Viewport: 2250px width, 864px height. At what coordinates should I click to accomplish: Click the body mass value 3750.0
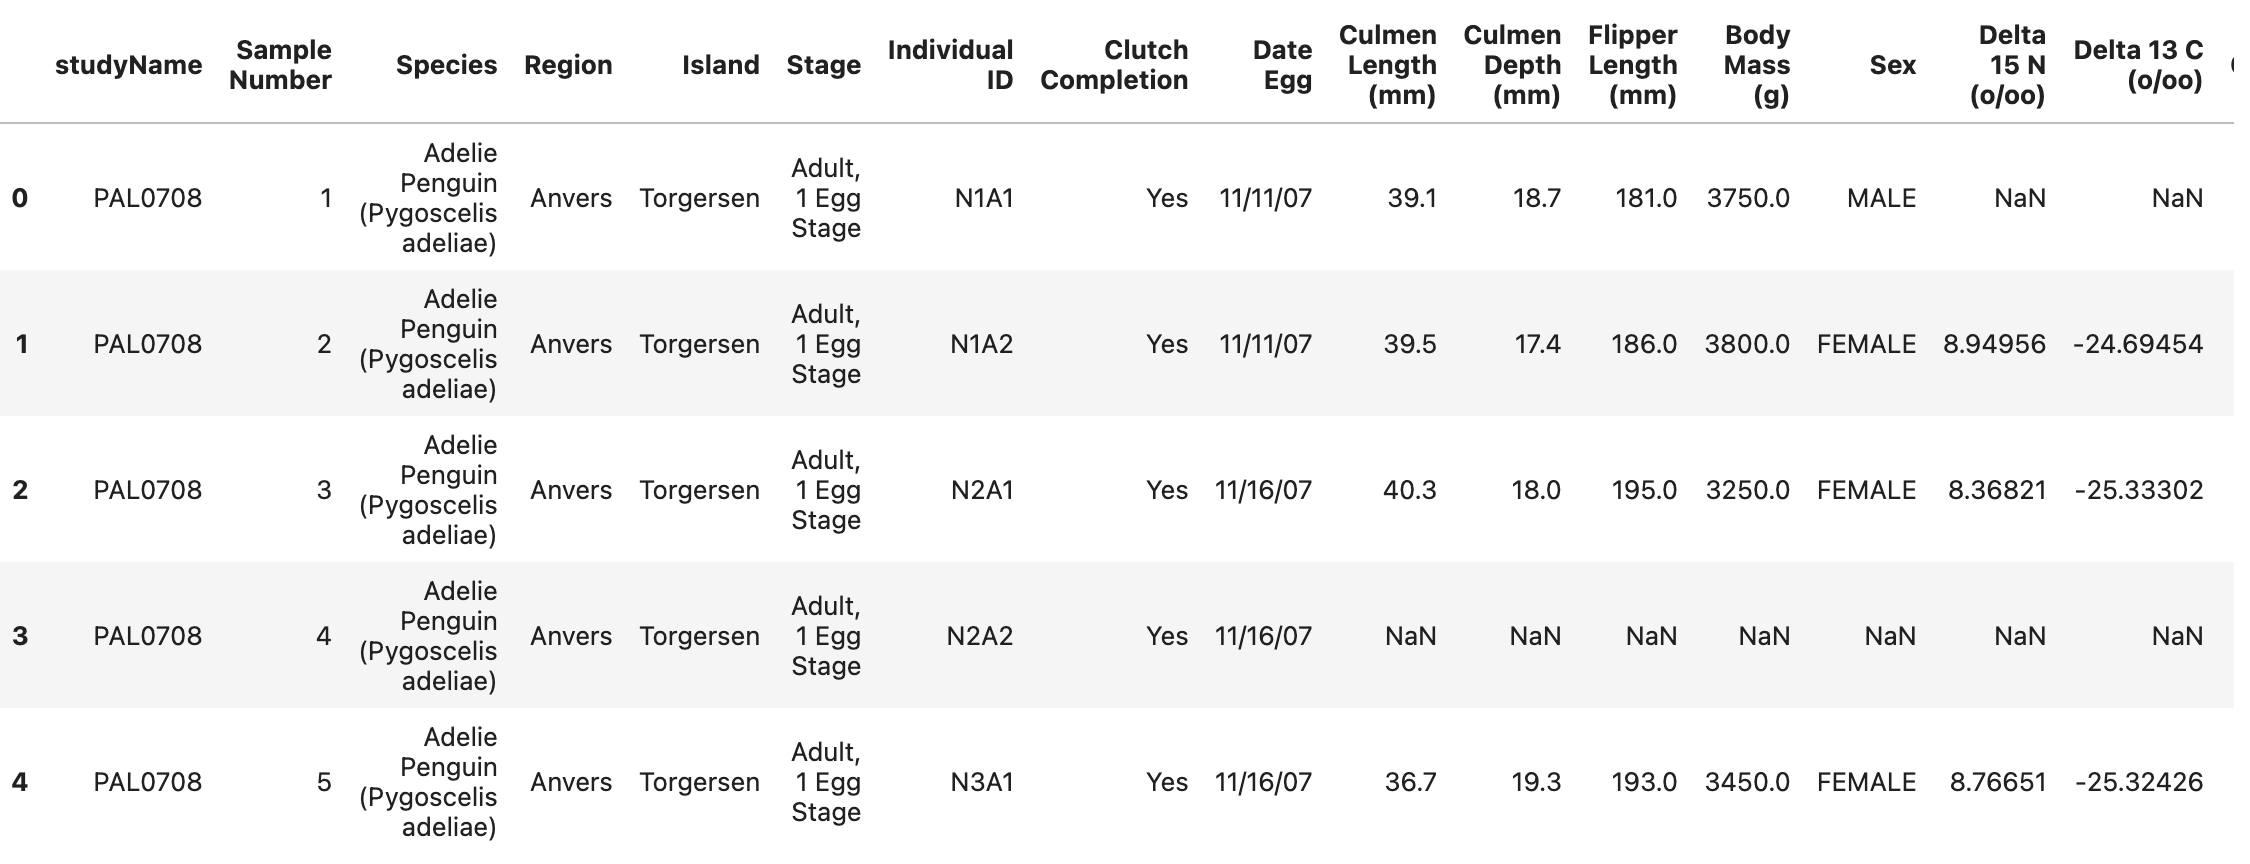1747,198
